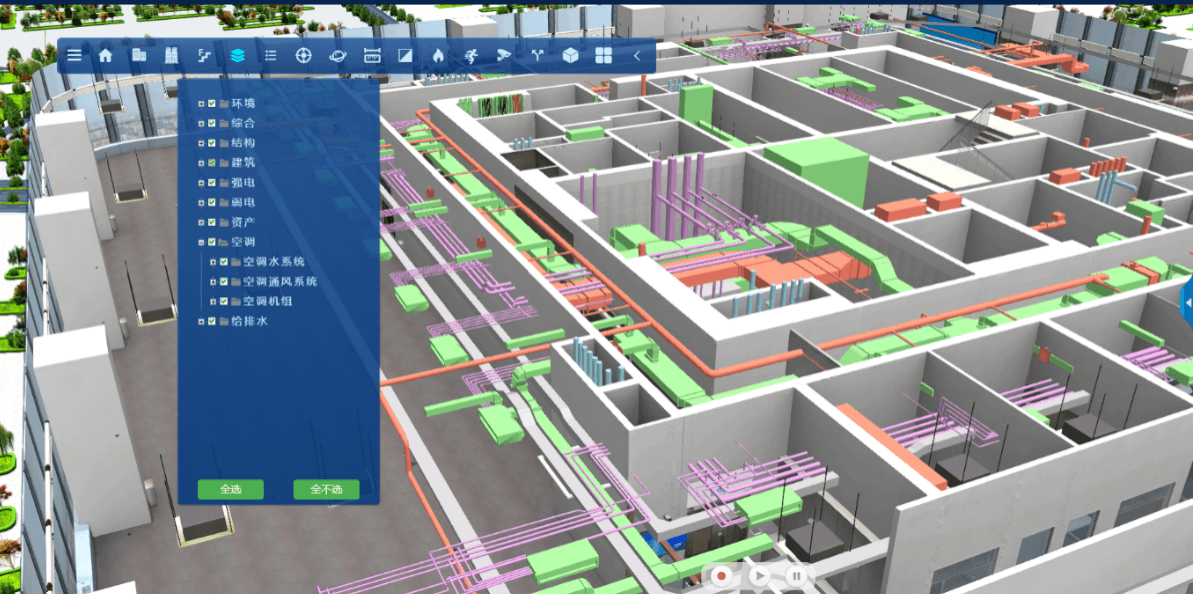Click the 给排水 folder icon
The width and height of the screenshot is (1193, 596).
tap(224, 321)
